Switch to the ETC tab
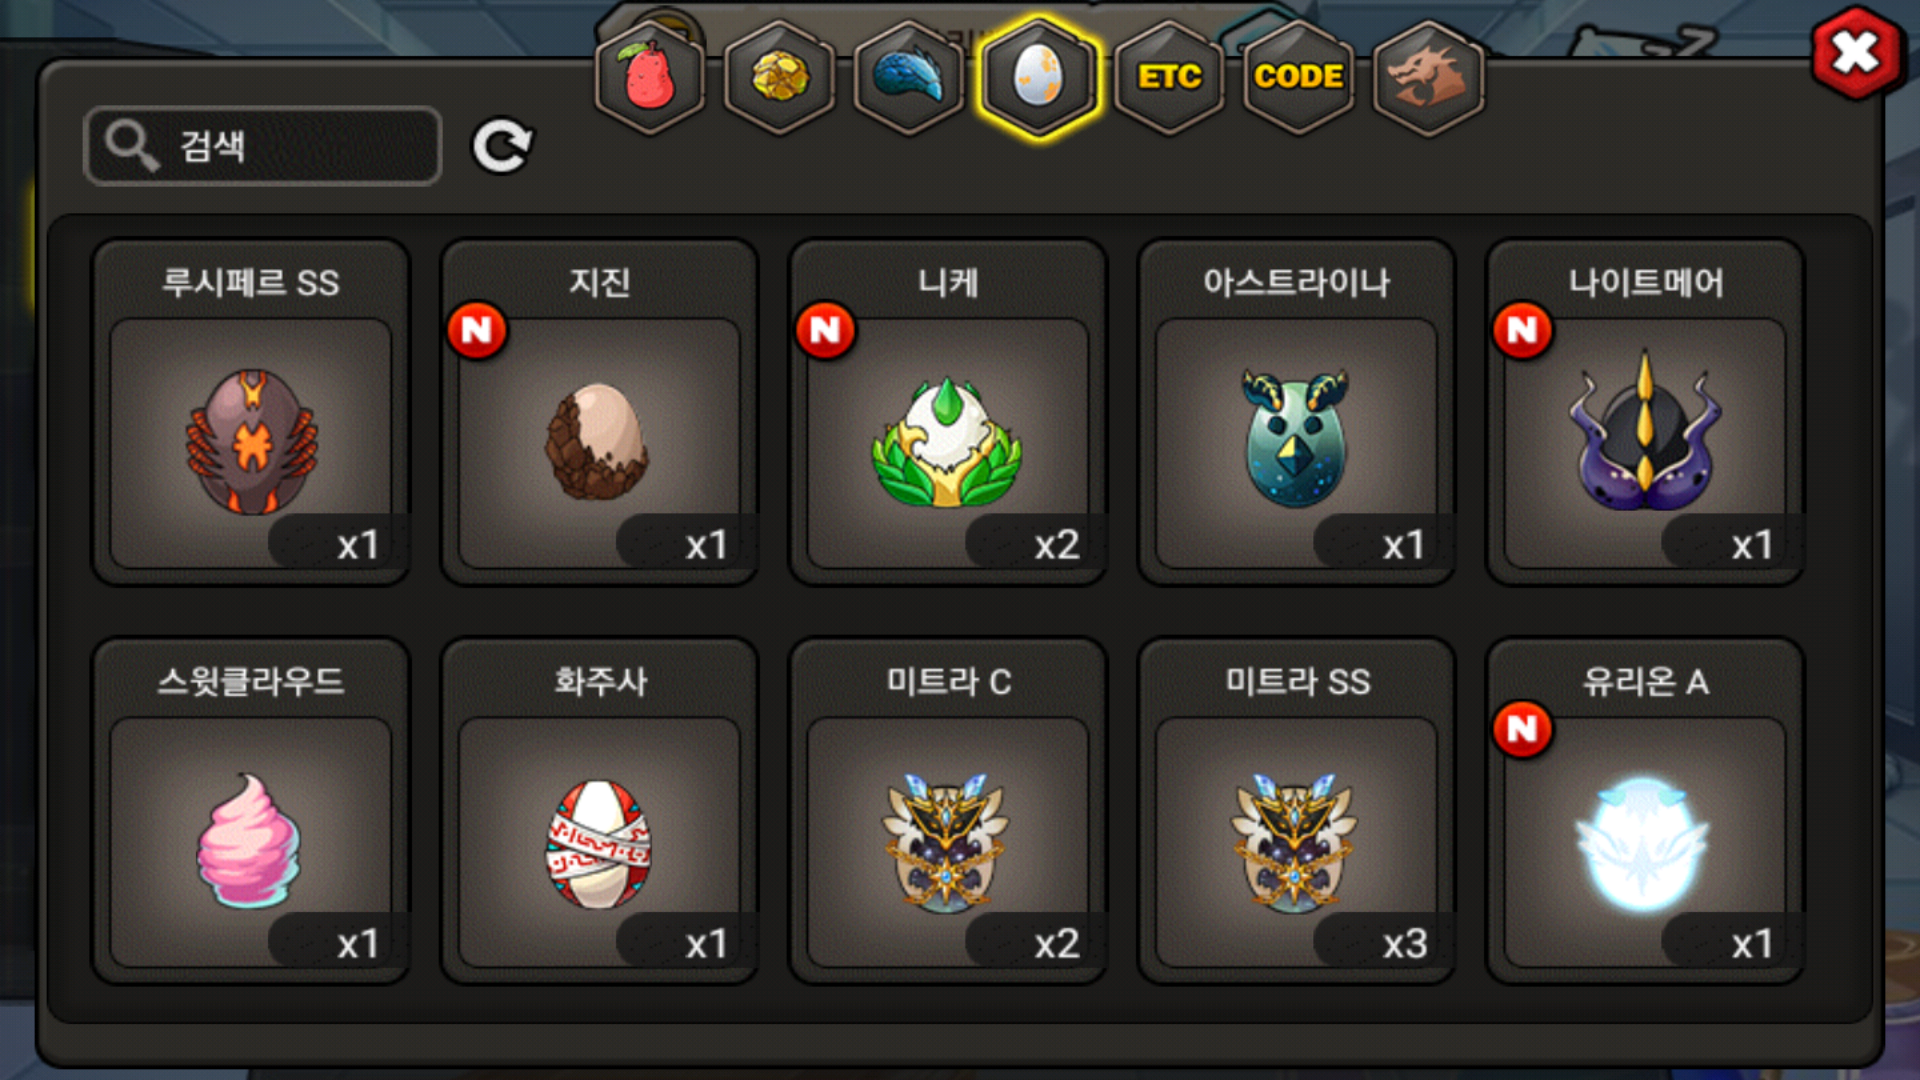Viewport: 1920px width, 1080px height. click(x=1169, y=77)
